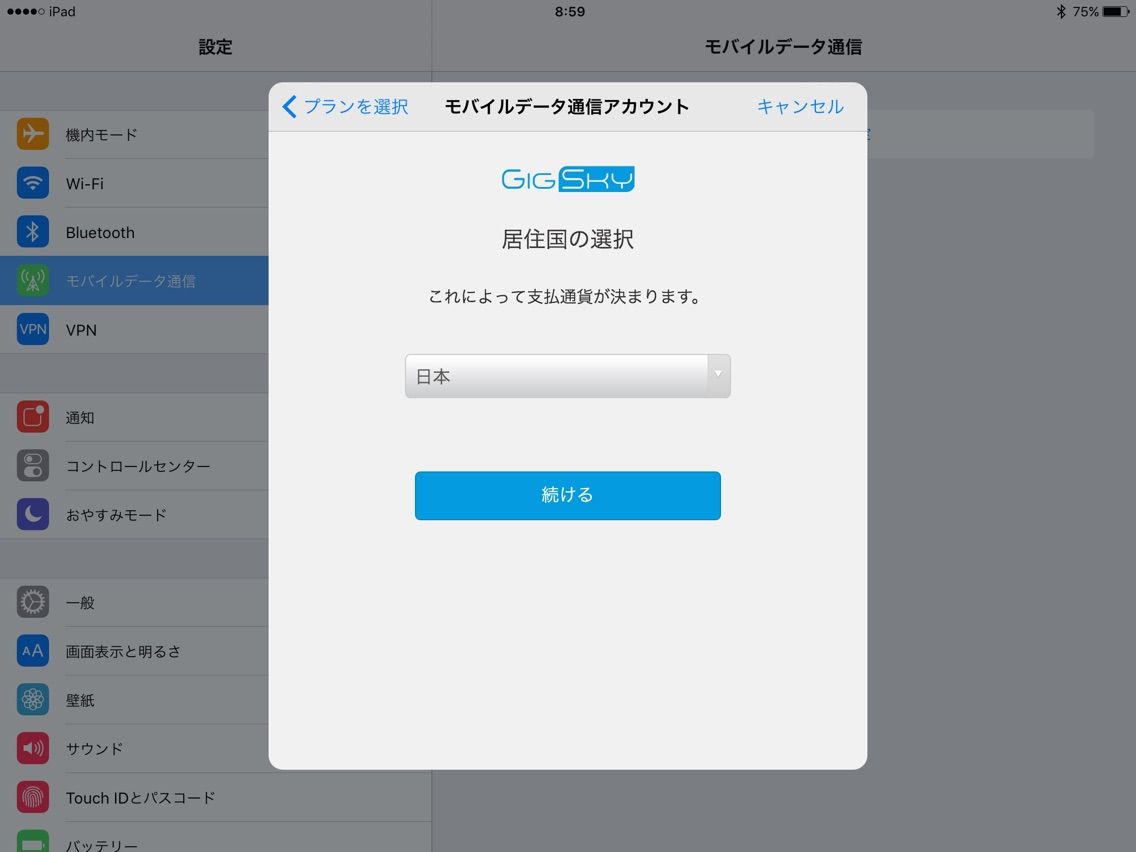Image resolution: width=1136 pixels, height=852 pixels.
Task: Tap the Do Not Disturb moon icon
Action: pyautogui.click(x=33, y=514)
